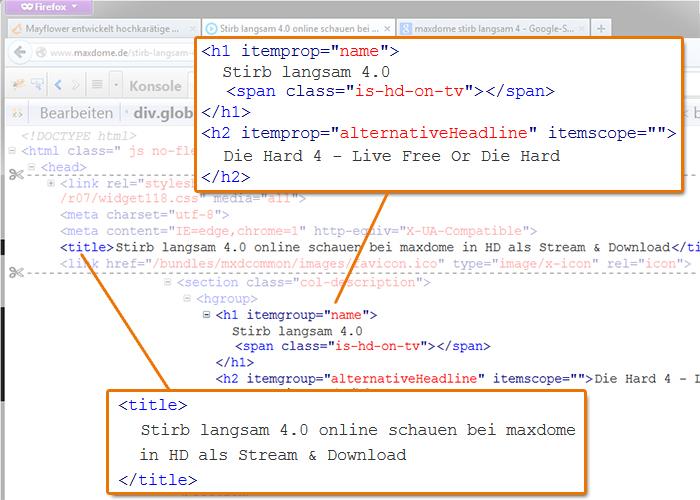Collapse the h1 itemgroup name node
Viewport: 700px width, 500px height.
point(206,315)
